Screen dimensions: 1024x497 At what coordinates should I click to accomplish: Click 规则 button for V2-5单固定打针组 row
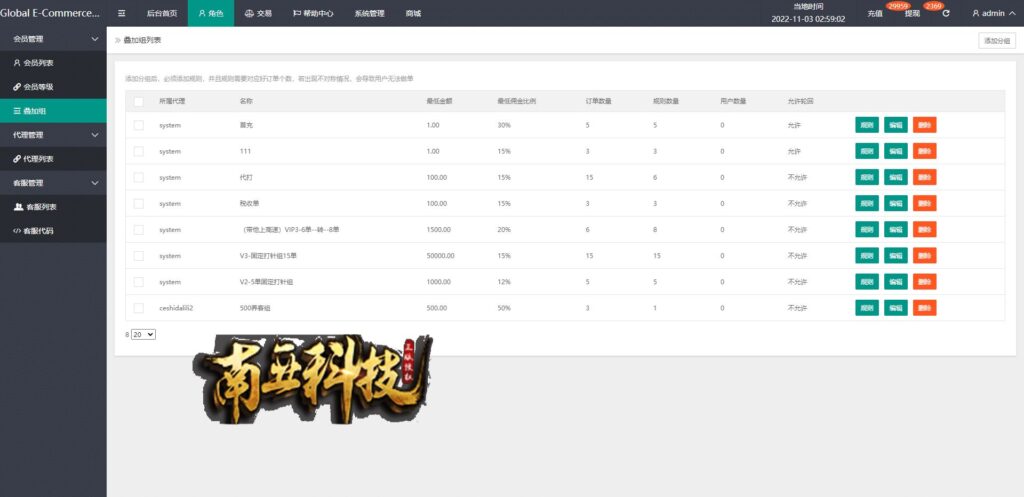pos(867,281)
